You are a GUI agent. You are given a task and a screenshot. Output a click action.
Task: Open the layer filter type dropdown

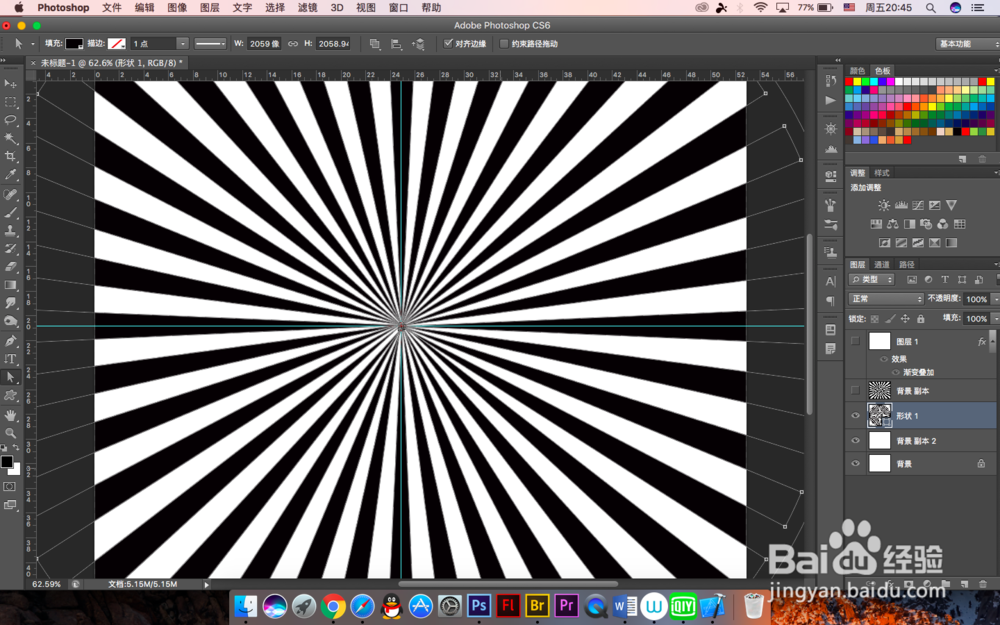(x=871, y=280)
